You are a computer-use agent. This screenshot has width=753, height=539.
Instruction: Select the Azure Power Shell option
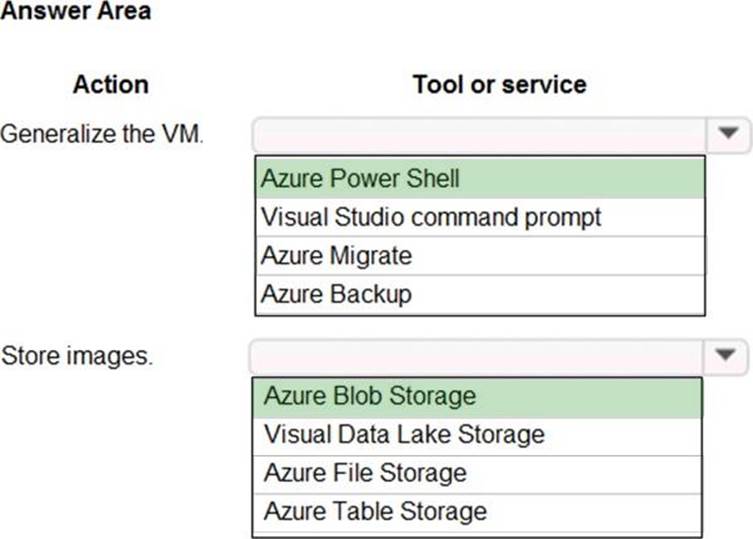pyautogui.click(x=480, y=179)
